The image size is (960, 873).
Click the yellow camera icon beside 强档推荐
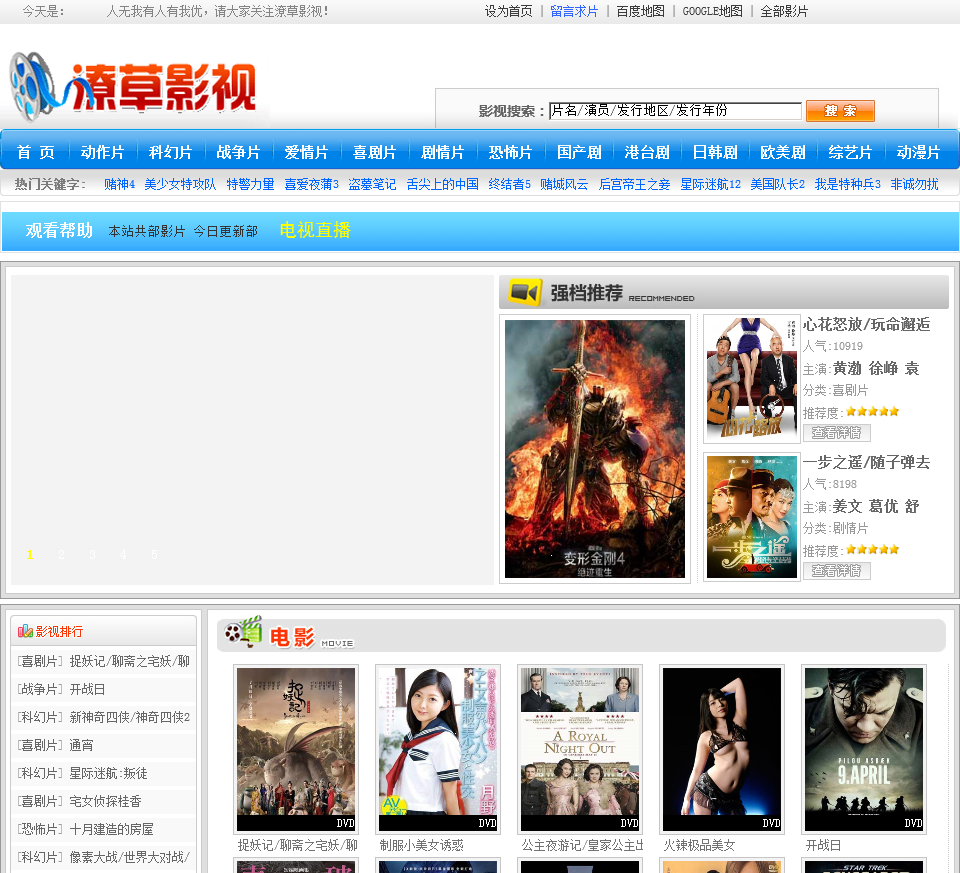(x=525, y=293)
